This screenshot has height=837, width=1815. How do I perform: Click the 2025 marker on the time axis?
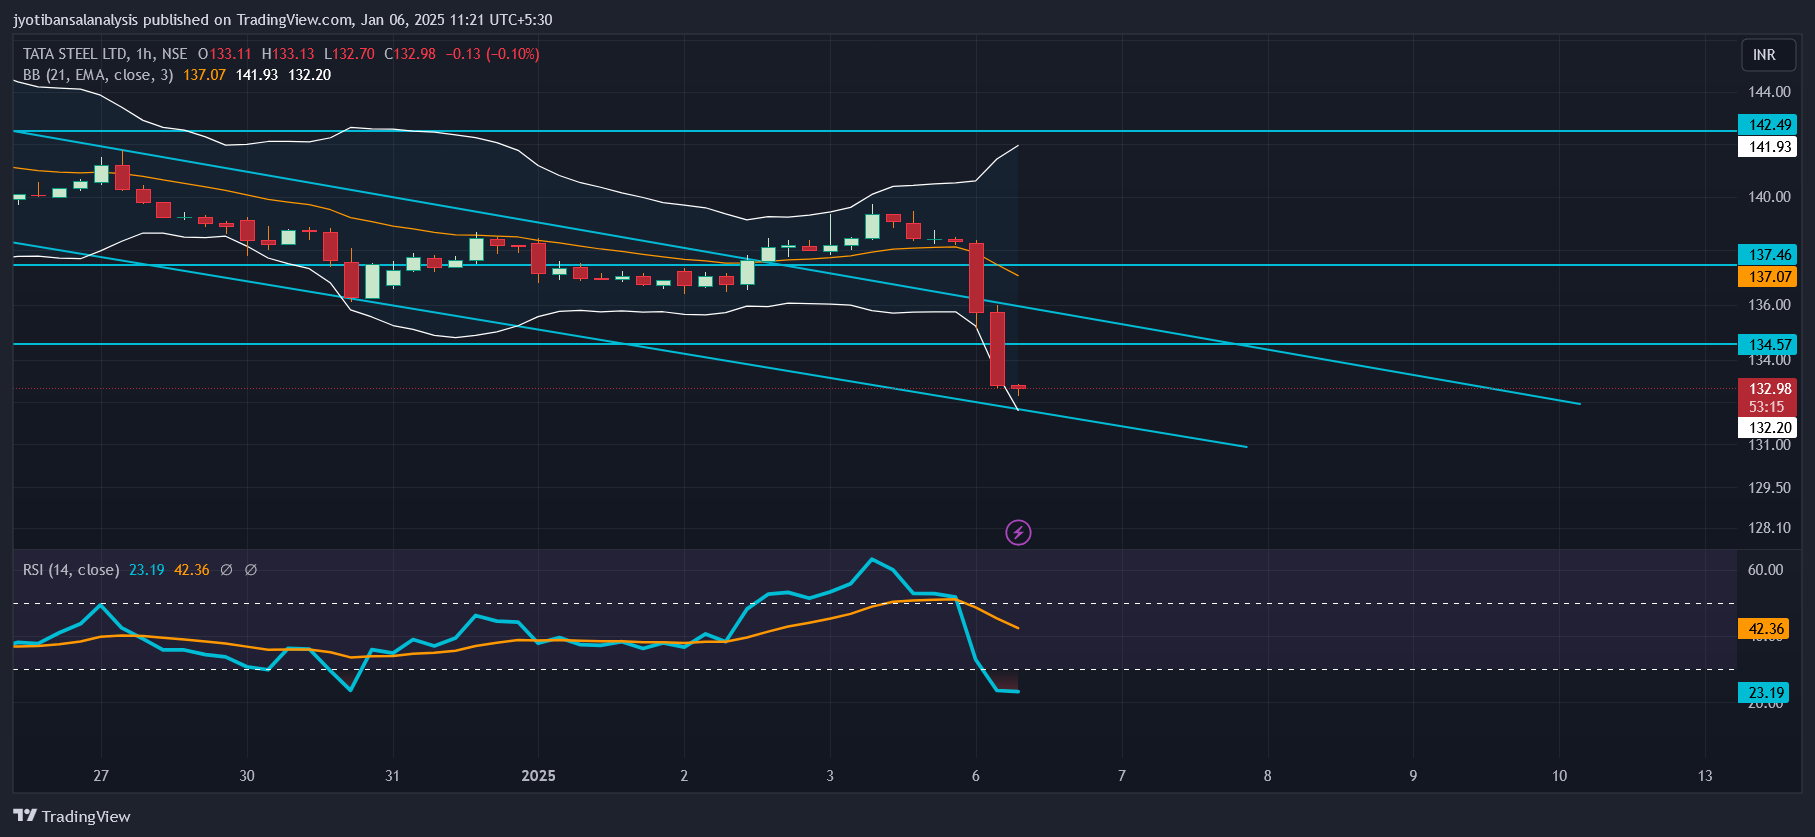[x=538, y=776]
